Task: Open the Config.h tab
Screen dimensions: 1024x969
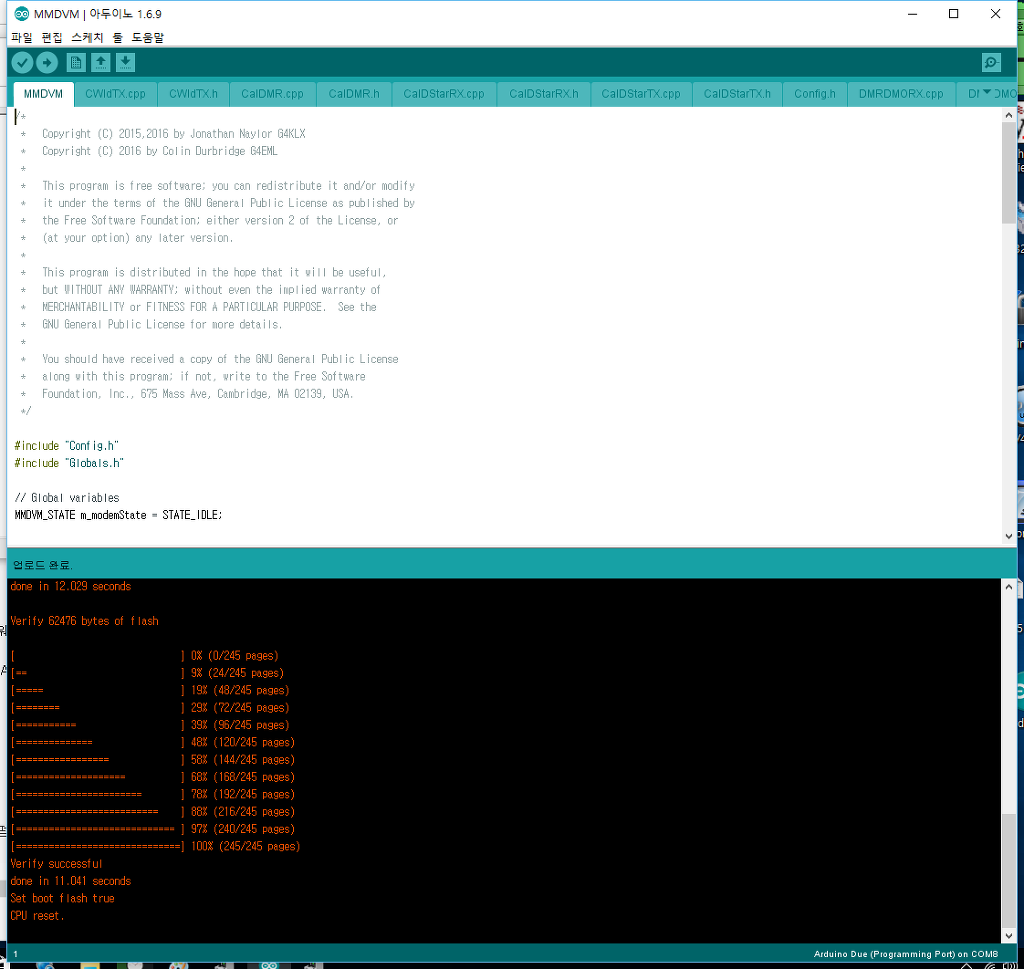Action: click(814, 94)
